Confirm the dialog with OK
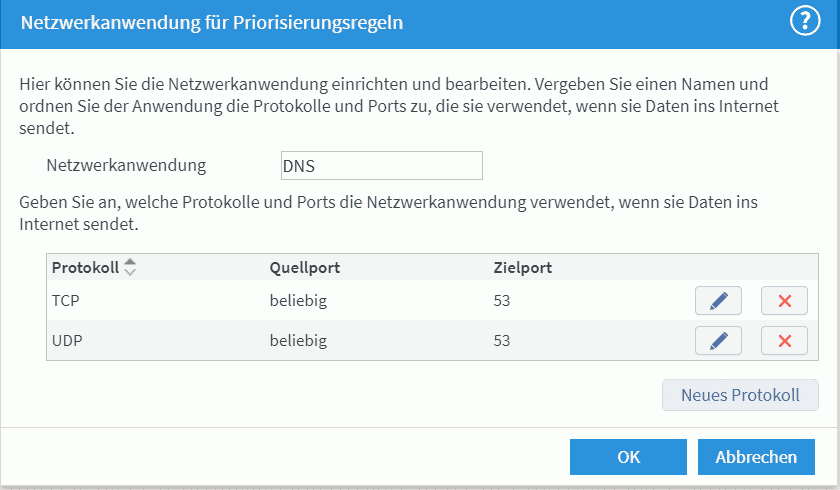The height and width of the screenshot is (490, 840). point(628,457)
